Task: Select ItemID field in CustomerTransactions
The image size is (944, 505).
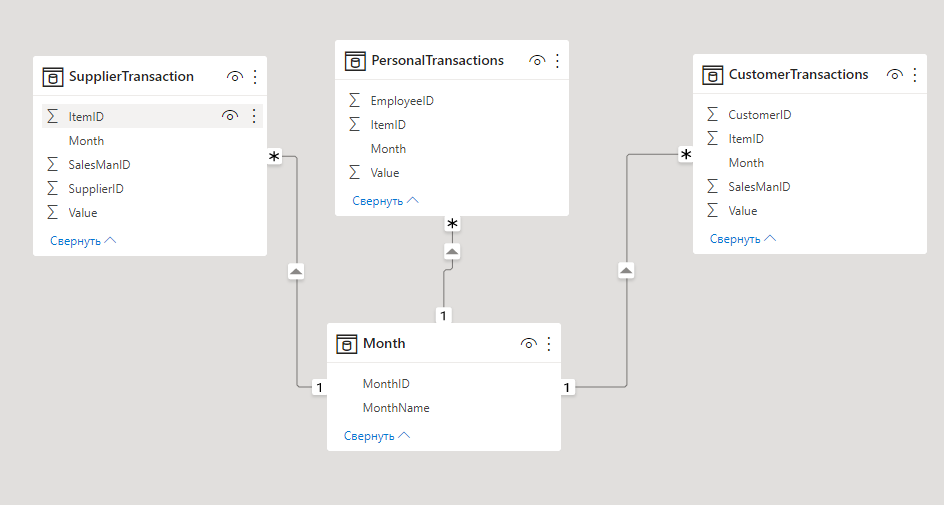Action: coord(746,139)
